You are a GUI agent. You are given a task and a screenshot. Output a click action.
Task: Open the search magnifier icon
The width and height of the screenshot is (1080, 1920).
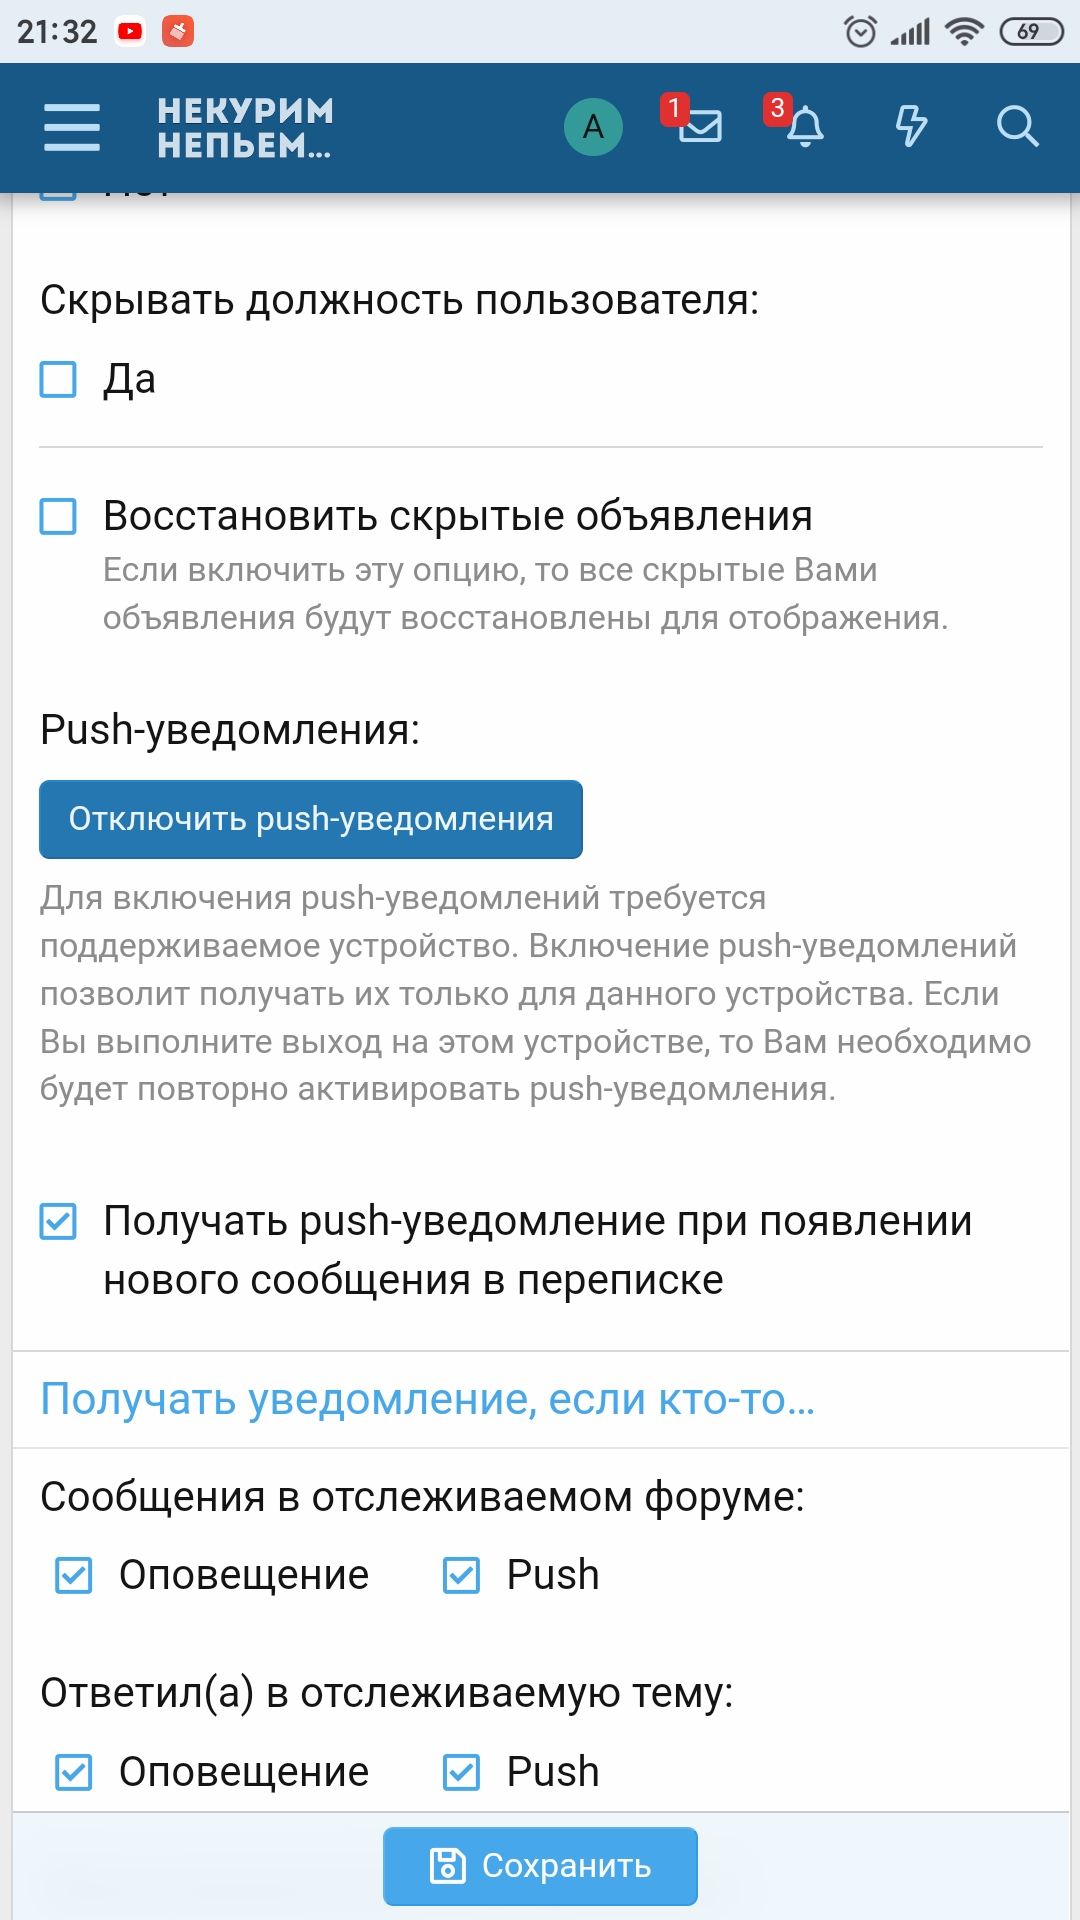(x=1017, y=127)
